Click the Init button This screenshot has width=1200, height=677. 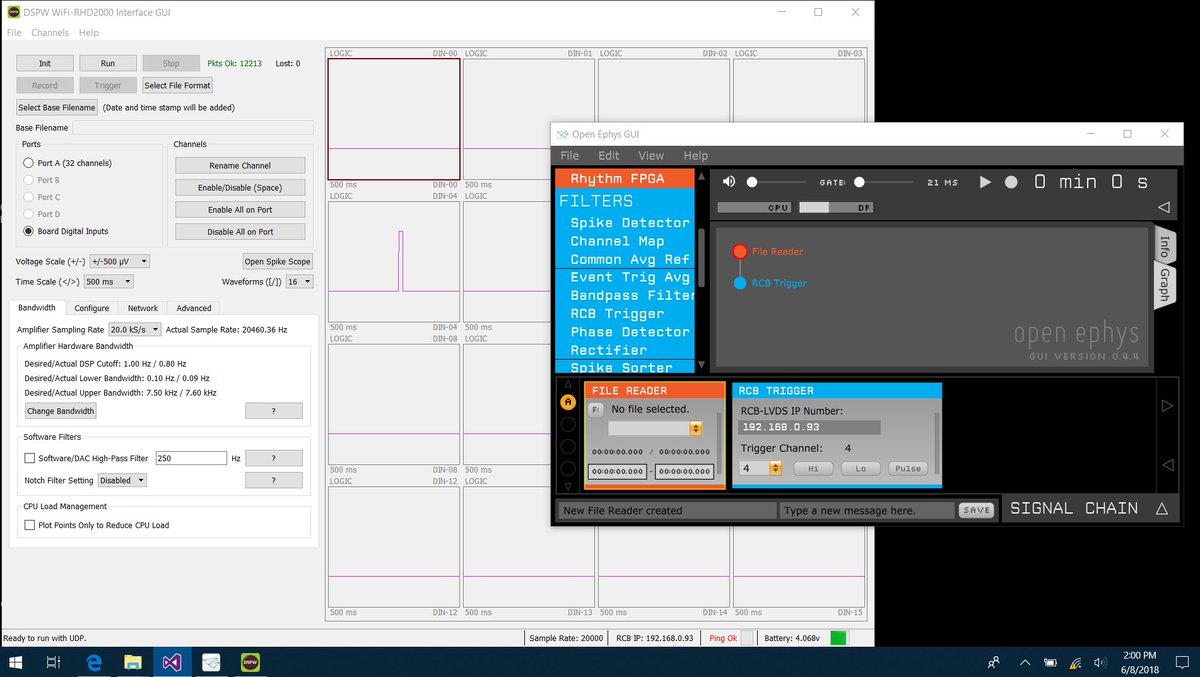pyautogui.click(x=45, y=63)
